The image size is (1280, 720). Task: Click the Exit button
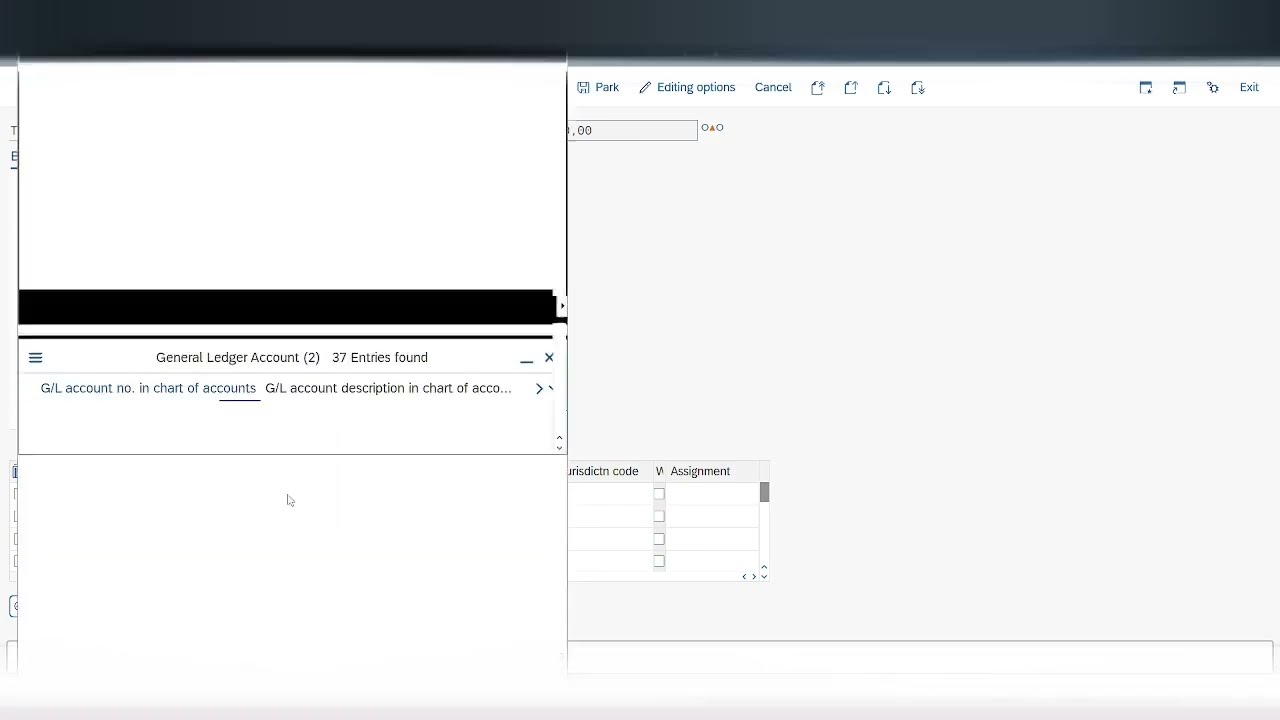click(x=1249, y=88)
